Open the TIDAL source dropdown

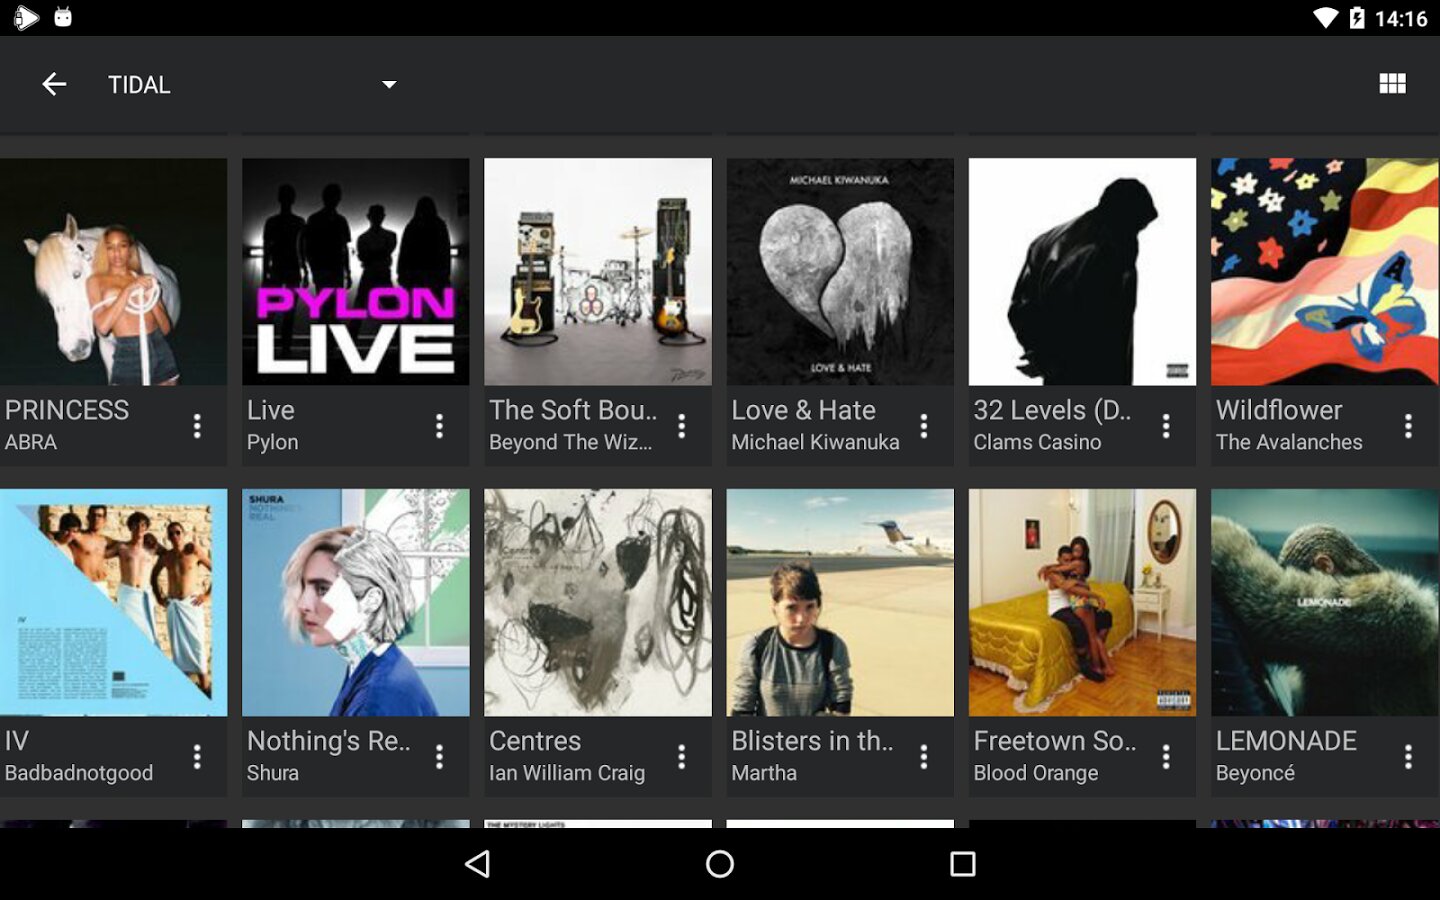point(388,85)
